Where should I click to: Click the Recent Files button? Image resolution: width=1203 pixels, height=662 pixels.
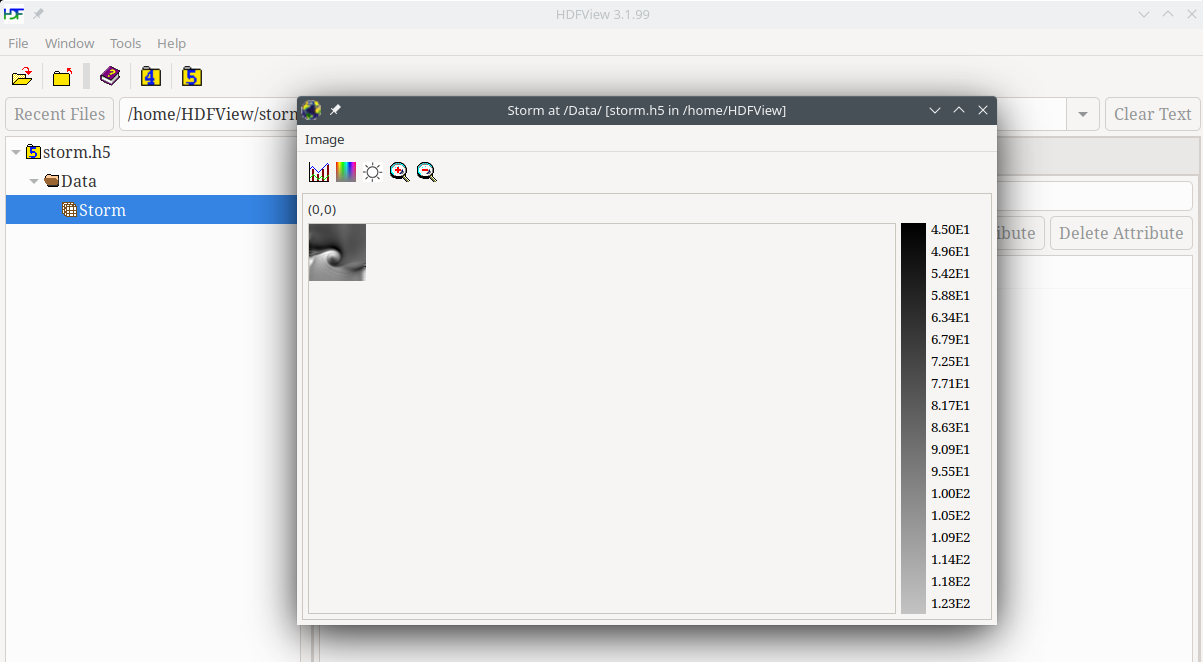coord(59,114)
